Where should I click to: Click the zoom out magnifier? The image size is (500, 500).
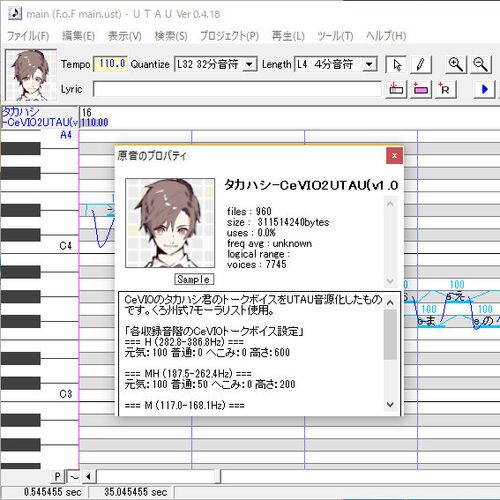(x=481, y=65)
